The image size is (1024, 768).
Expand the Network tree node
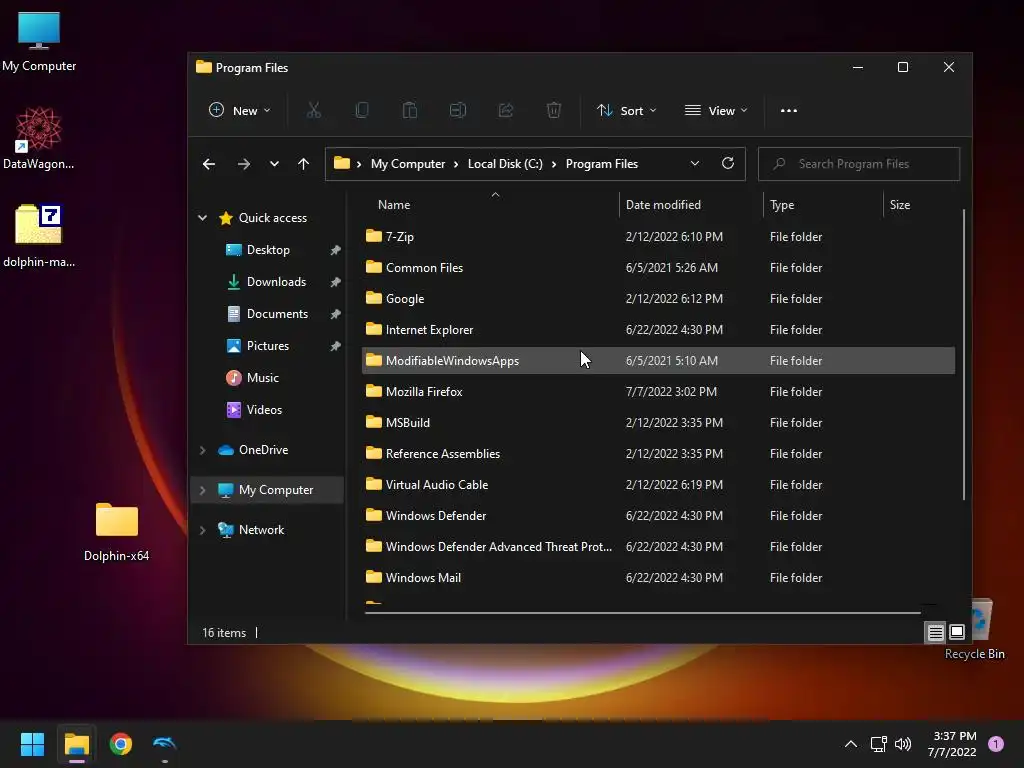tap(202, 530)
